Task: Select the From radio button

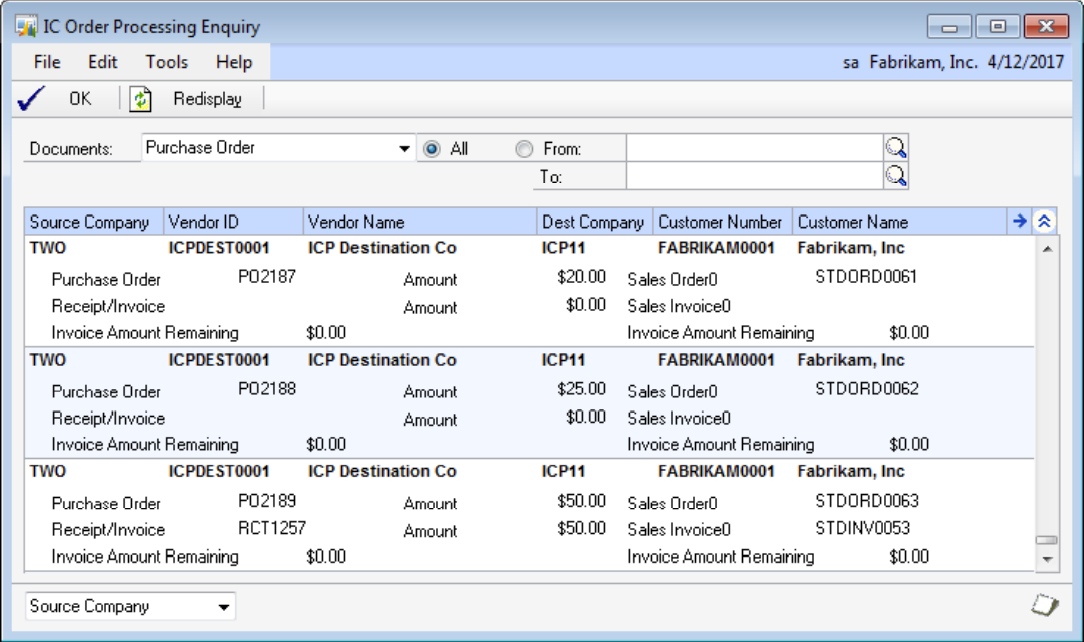Action: (x=524, y=149)
